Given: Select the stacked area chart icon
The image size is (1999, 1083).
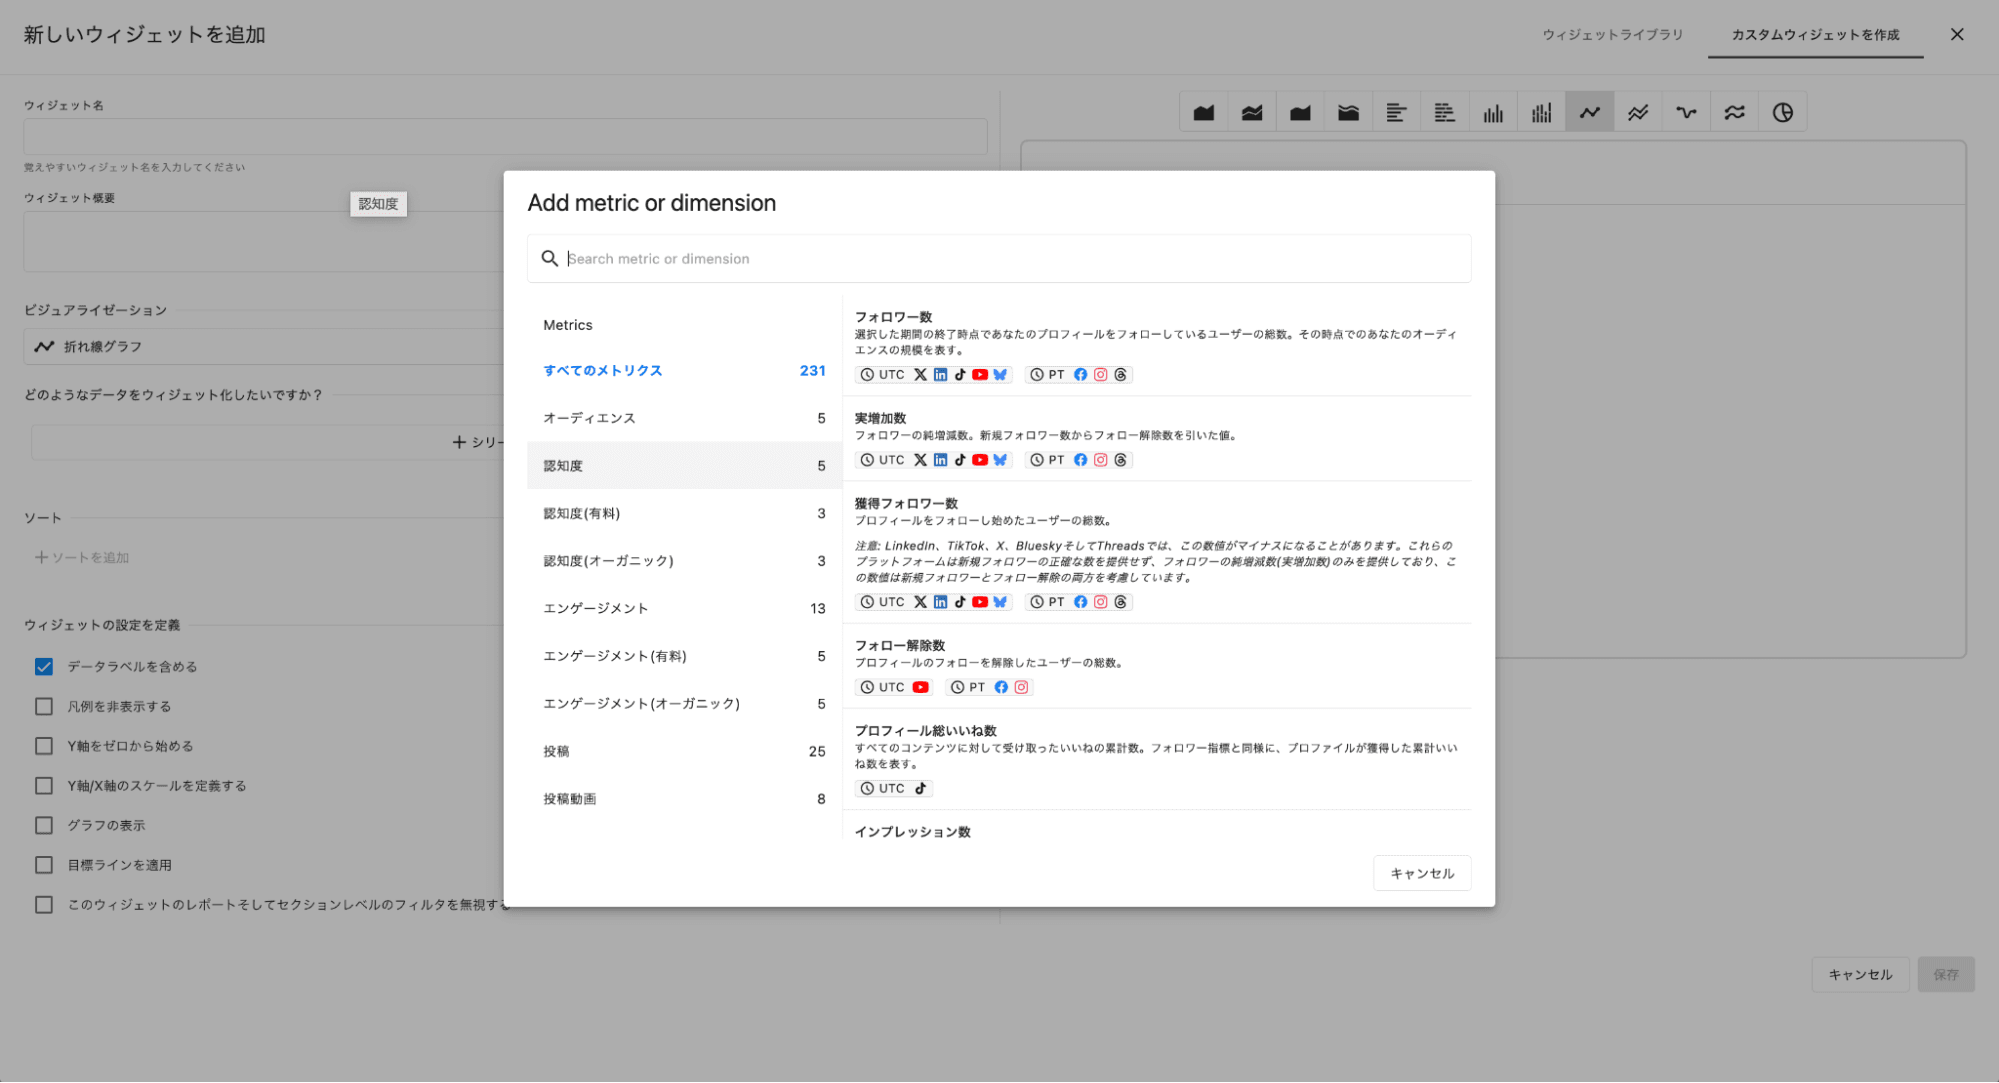Looking at the screenshot, I should point(1252,113).
